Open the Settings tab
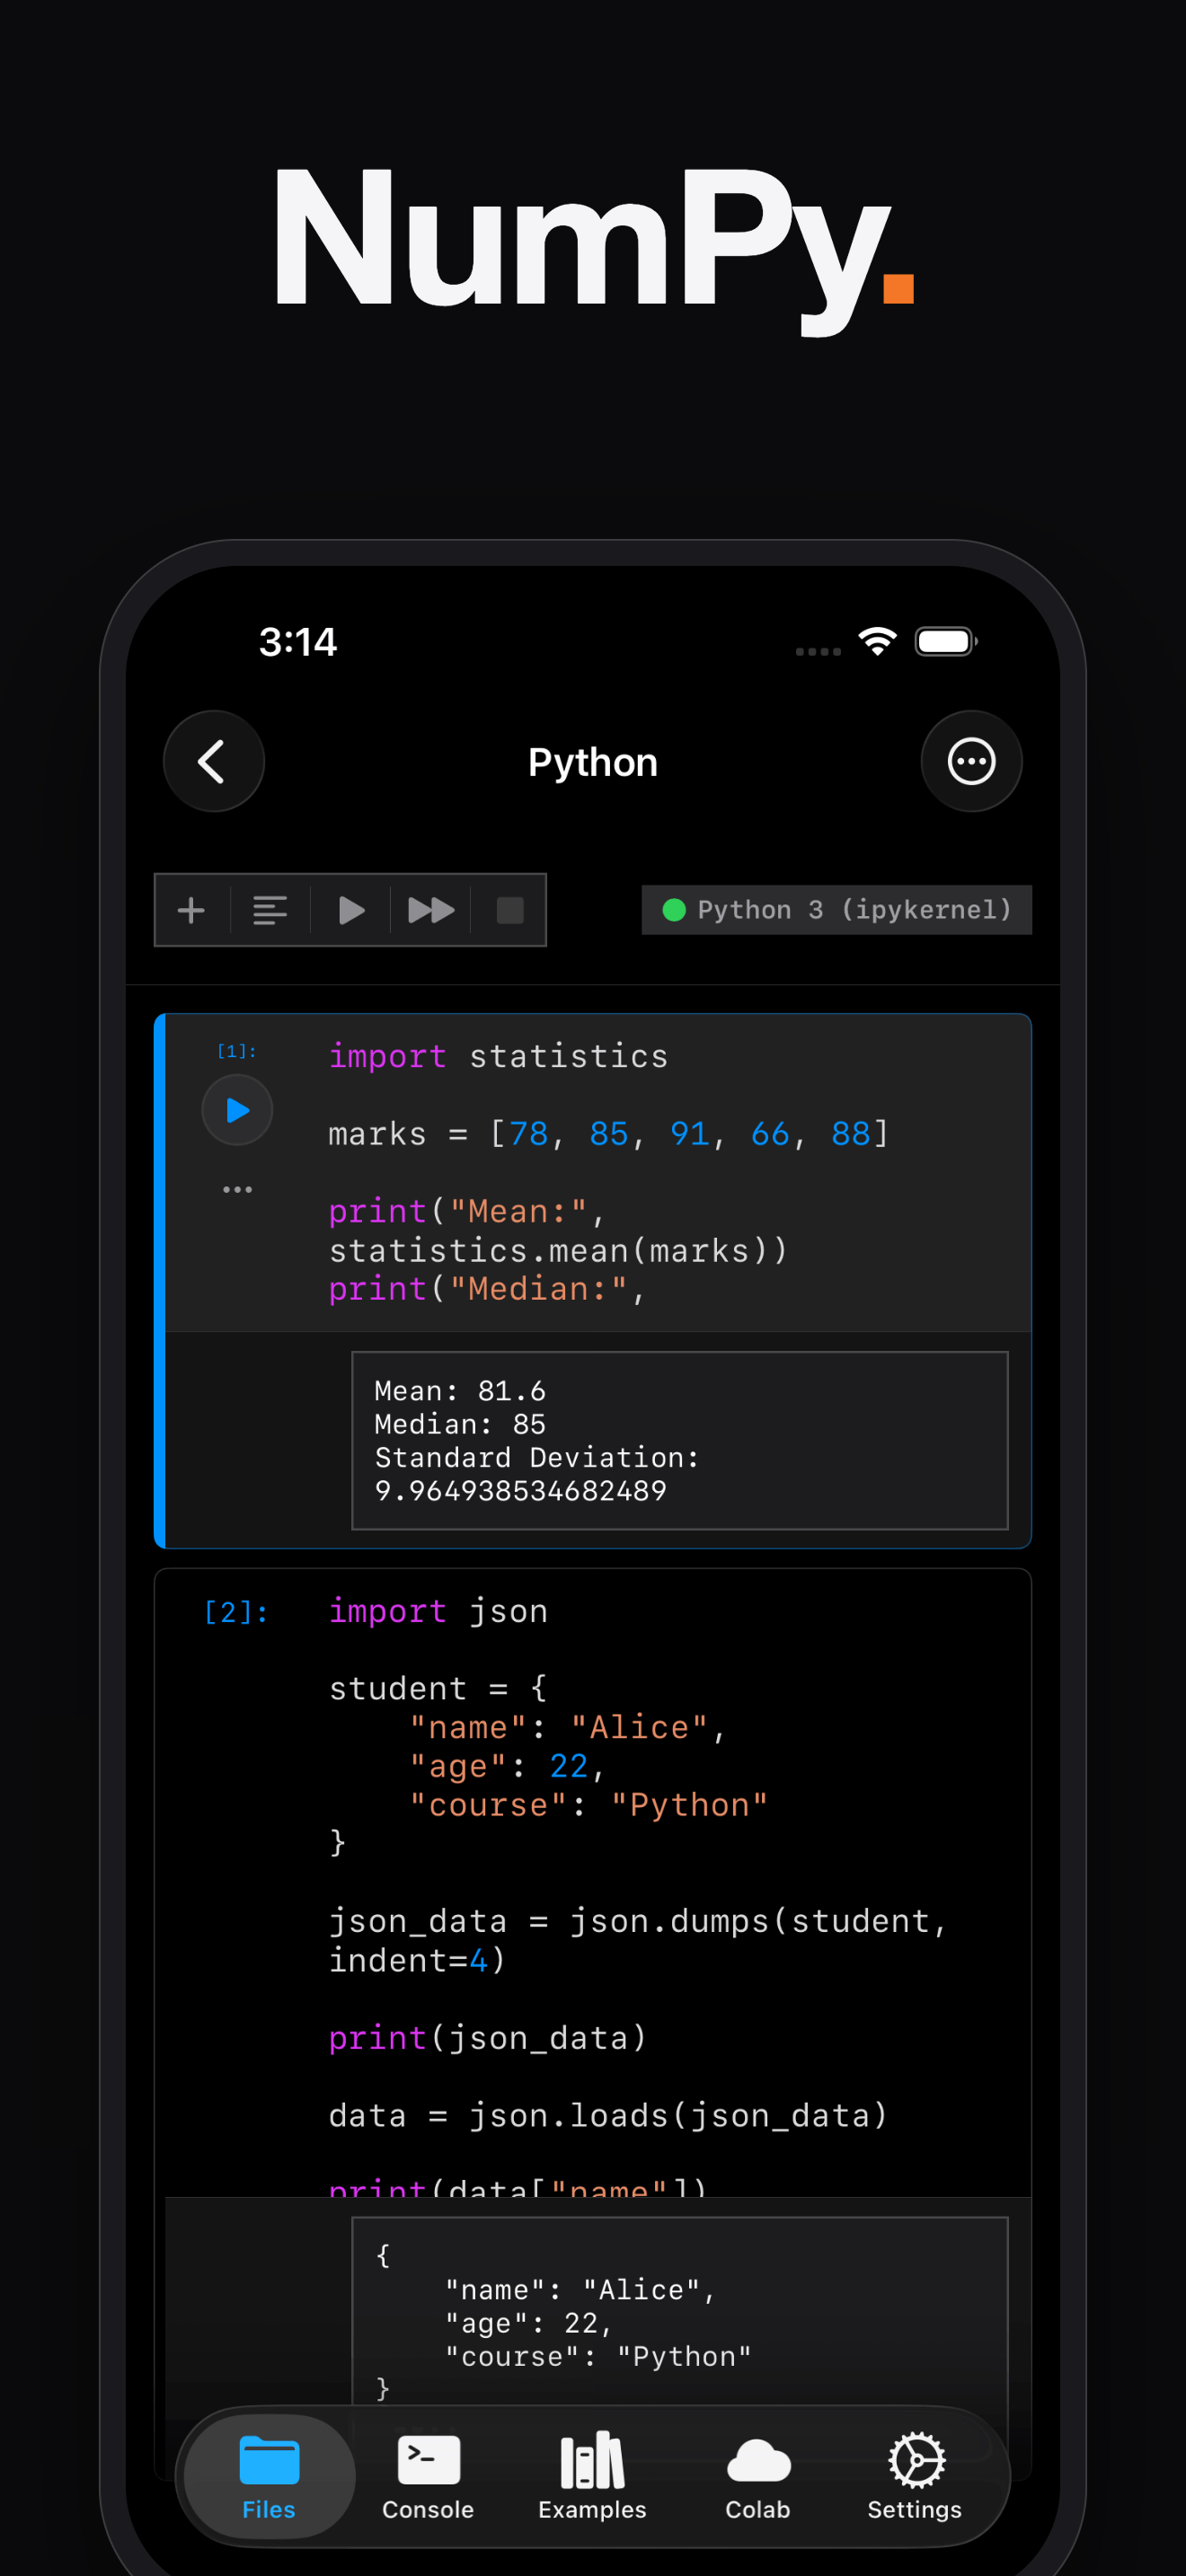 (915, 2478)
